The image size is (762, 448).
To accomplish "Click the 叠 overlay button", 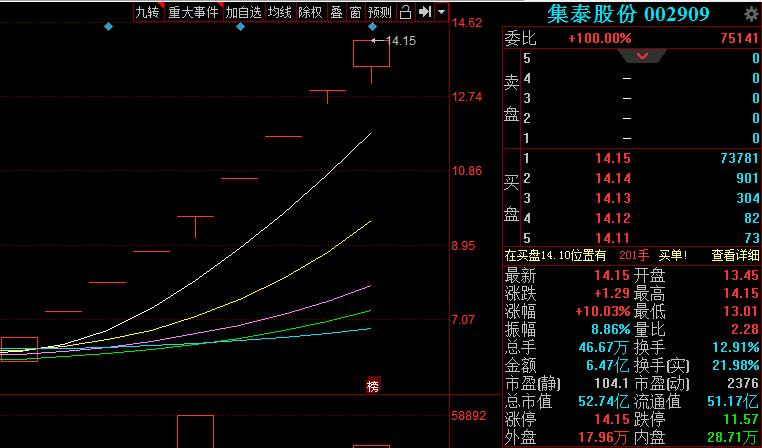I will click(336, 12).
